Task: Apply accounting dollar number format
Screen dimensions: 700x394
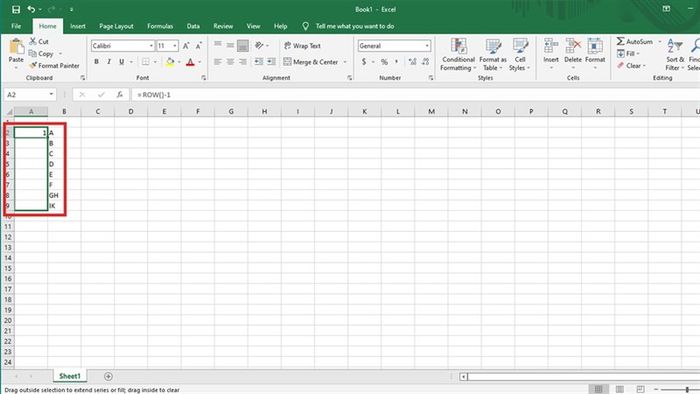Action: [364, 62]
